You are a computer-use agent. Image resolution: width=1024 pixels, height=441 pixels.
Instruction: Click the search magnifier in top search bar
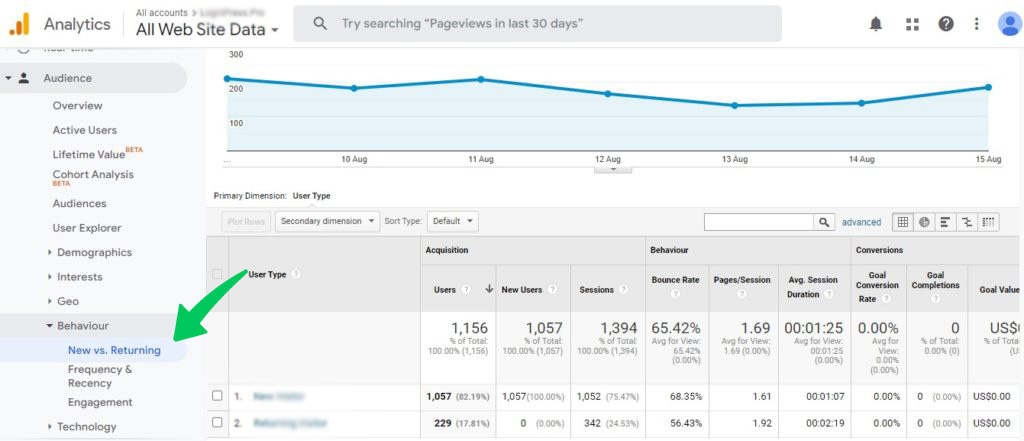coord(320,24)
